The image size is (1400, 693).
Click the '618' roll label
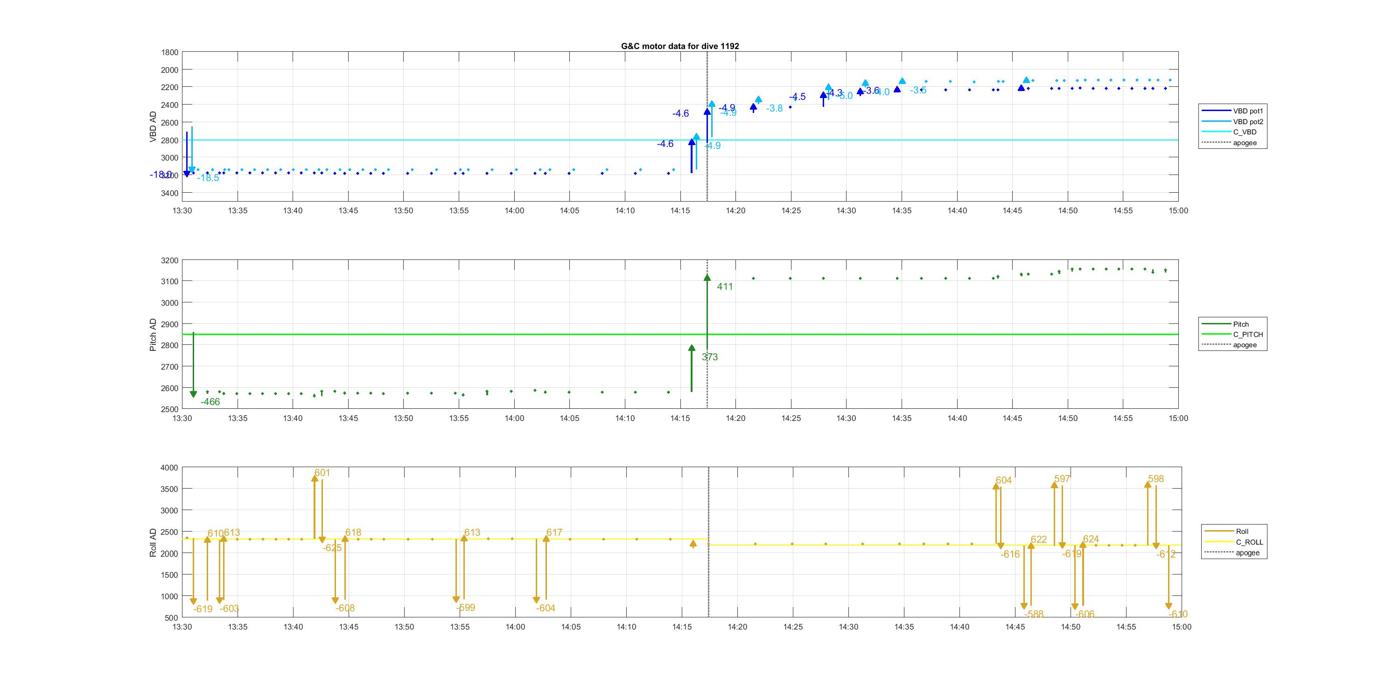coord(353,533)
